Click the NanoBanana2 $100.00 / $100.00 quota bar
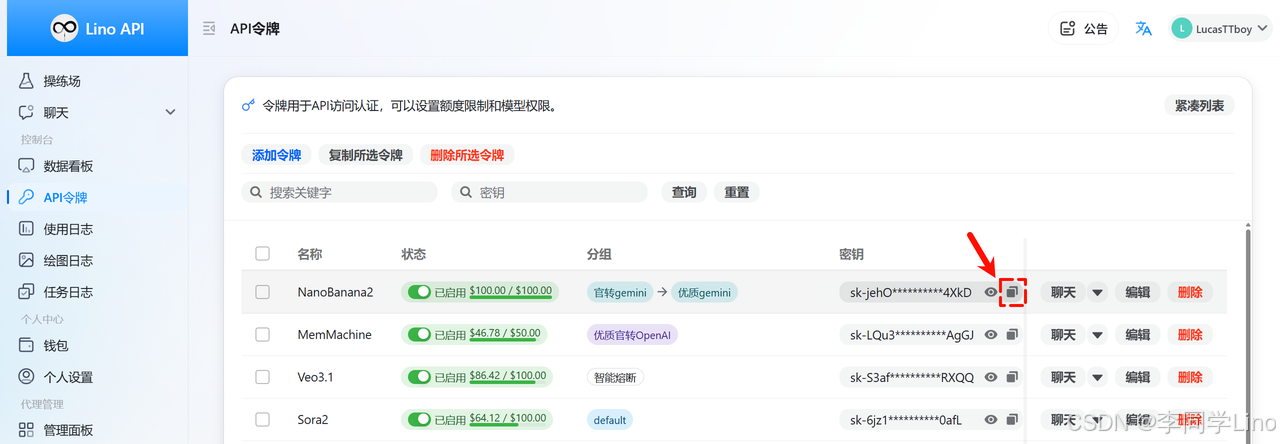This screenshot has width=1280, height=444. pyautogui.click(x=510, y=292)
